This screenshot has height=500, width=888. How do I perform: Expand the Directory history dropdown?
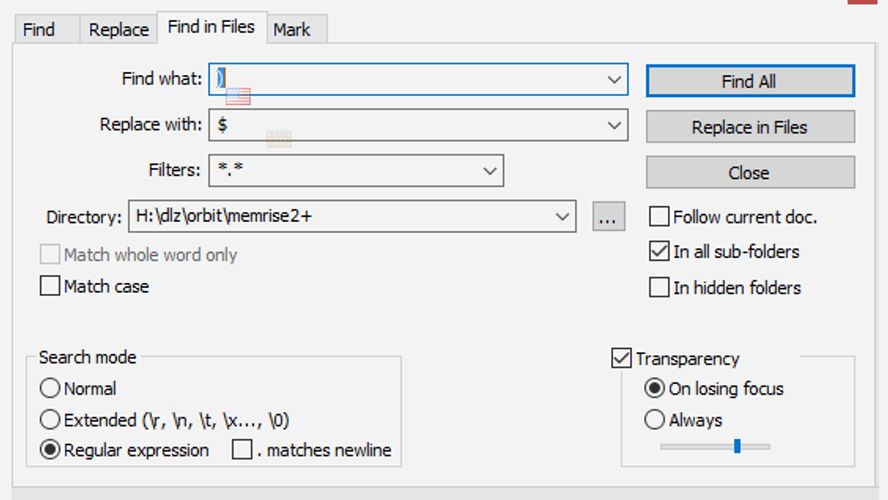click(562, 216)
